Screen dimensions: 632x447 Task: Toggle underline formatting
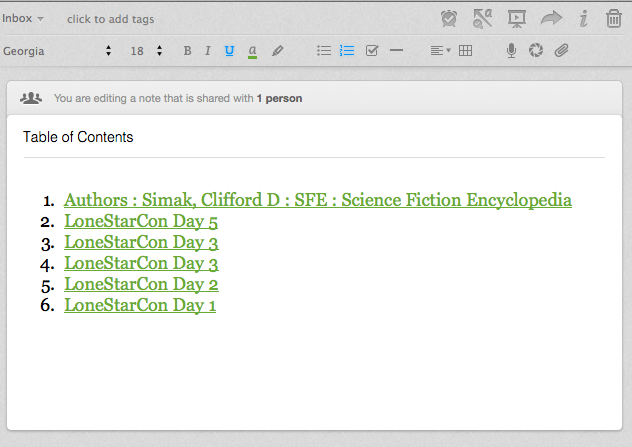point(229,51)
